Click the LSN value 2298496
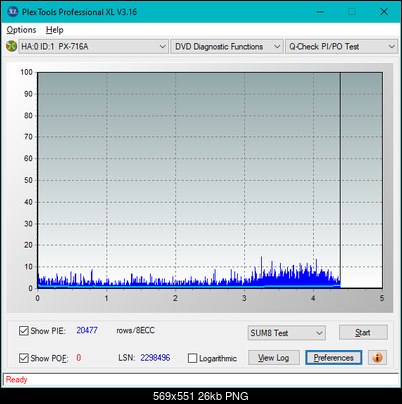Viewport: 402px width, 404px height. pyautogui.click(x=155, y=358)
